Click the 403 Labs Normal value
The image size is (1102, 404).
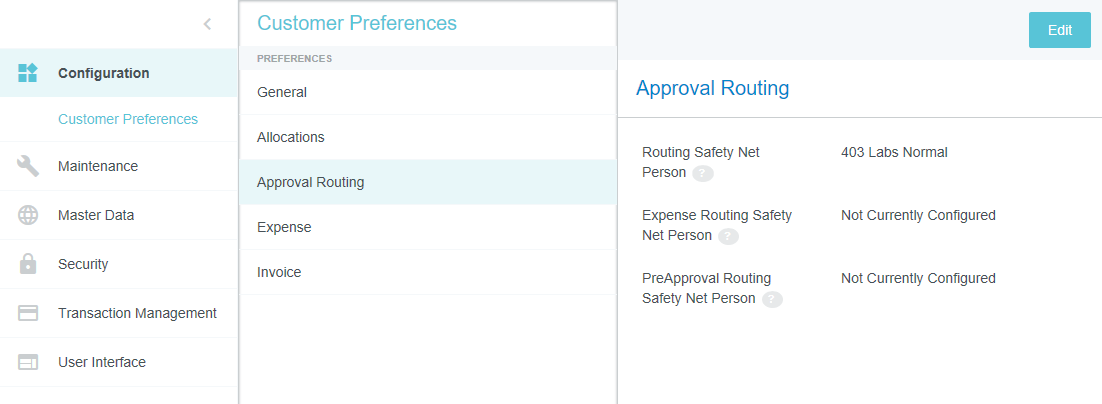[x=894, y=152]
